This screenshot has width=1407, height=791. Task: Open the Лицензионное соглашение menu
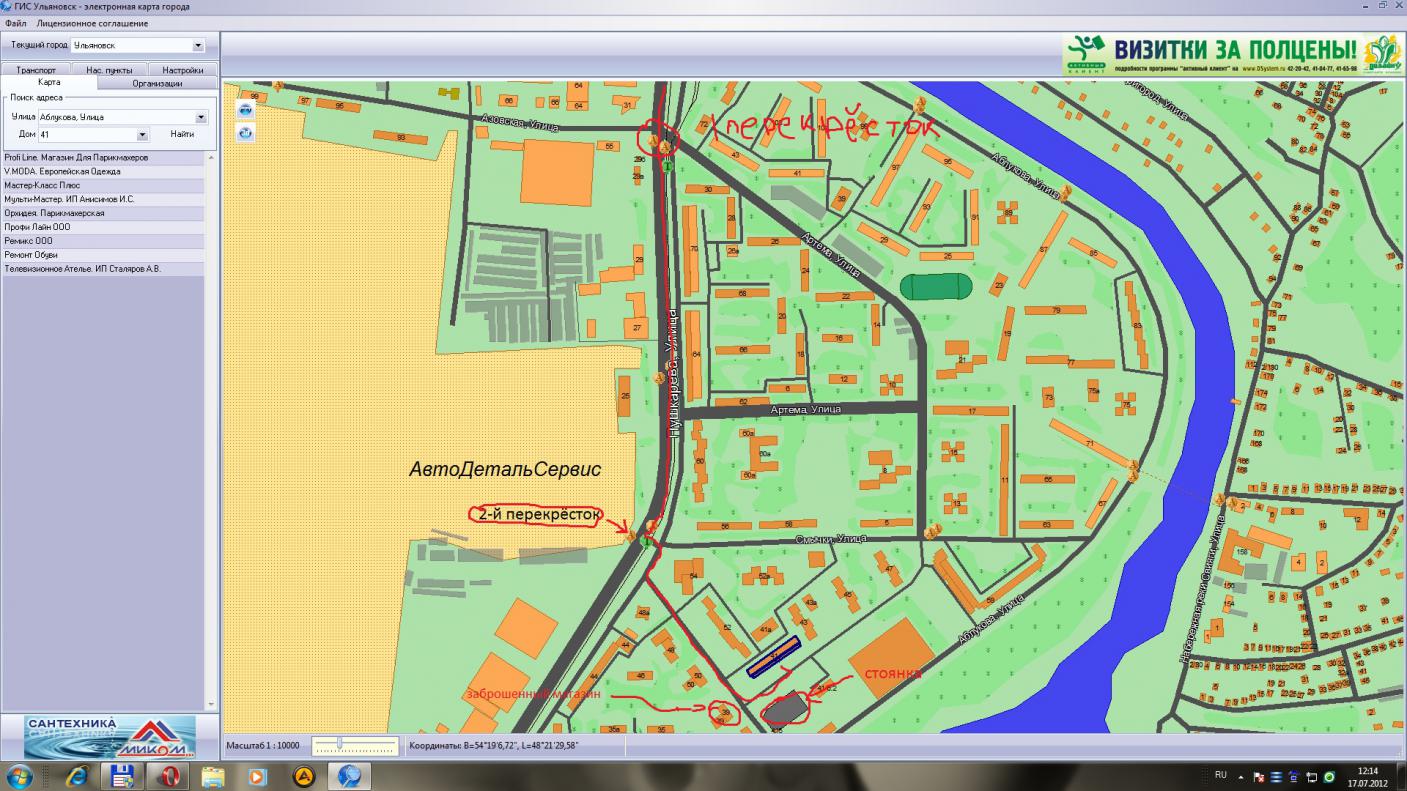pos(92,23)
